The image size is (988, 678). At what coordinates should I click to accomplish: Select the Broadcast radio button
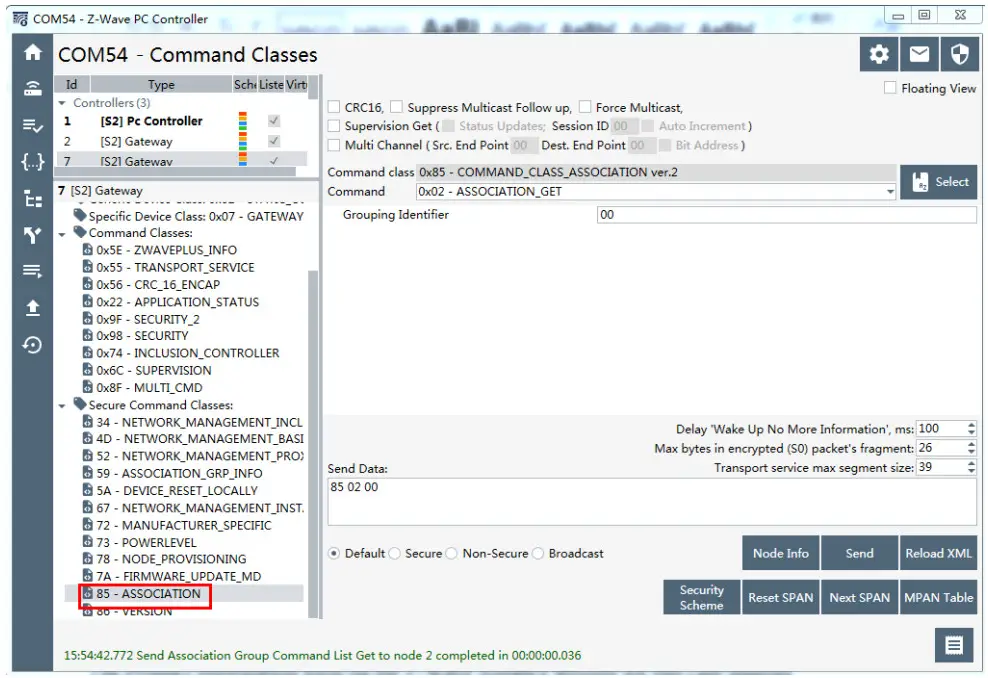(x=539, y=552)
